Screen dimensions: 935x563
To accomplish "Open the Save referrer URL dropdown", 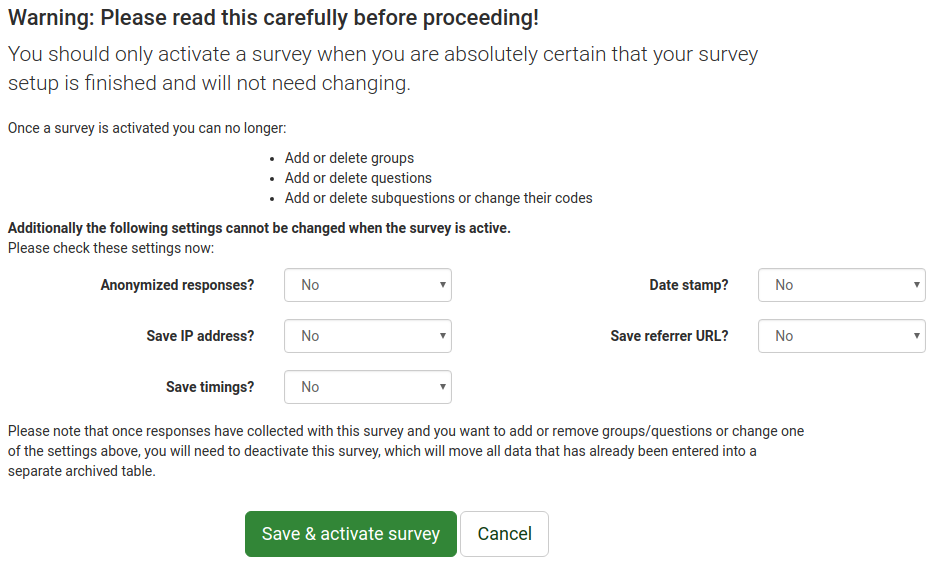I will pyautogui.click(x=841, y=336).
